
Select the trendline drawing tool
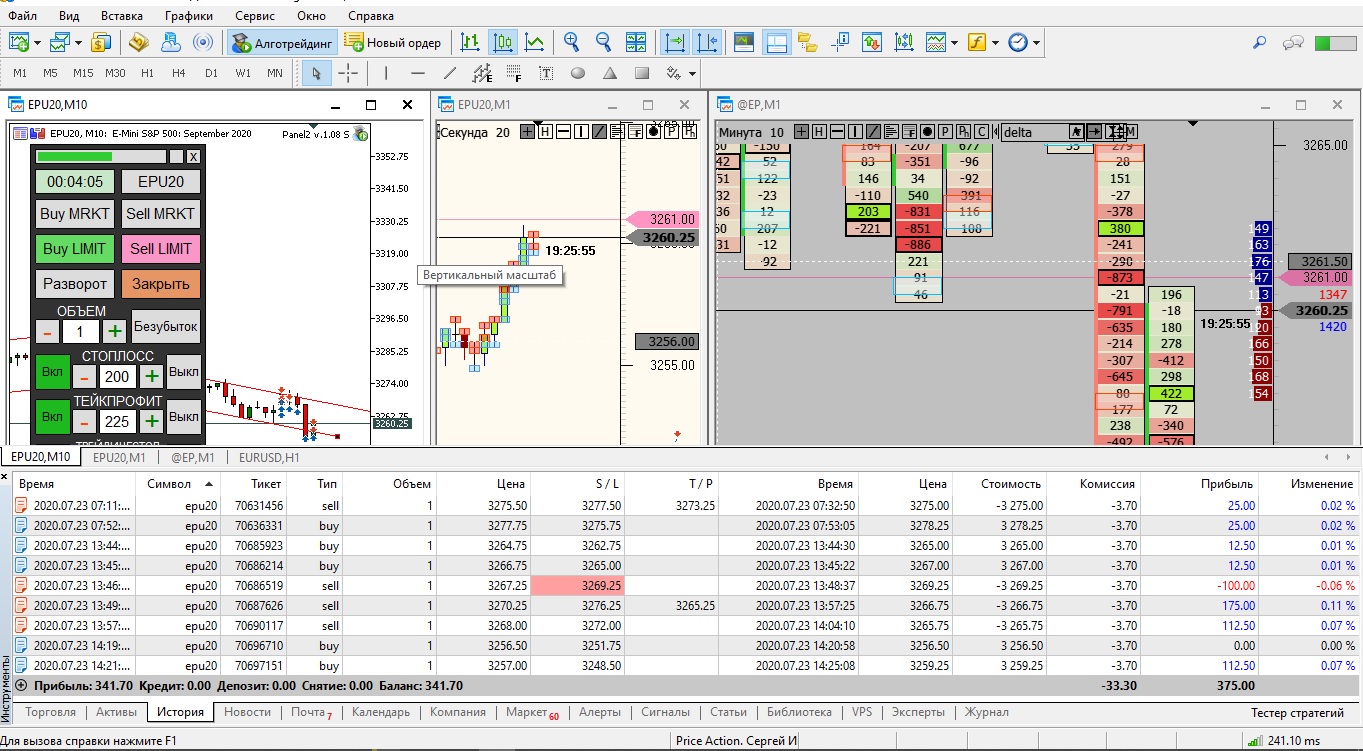[450, 73]
